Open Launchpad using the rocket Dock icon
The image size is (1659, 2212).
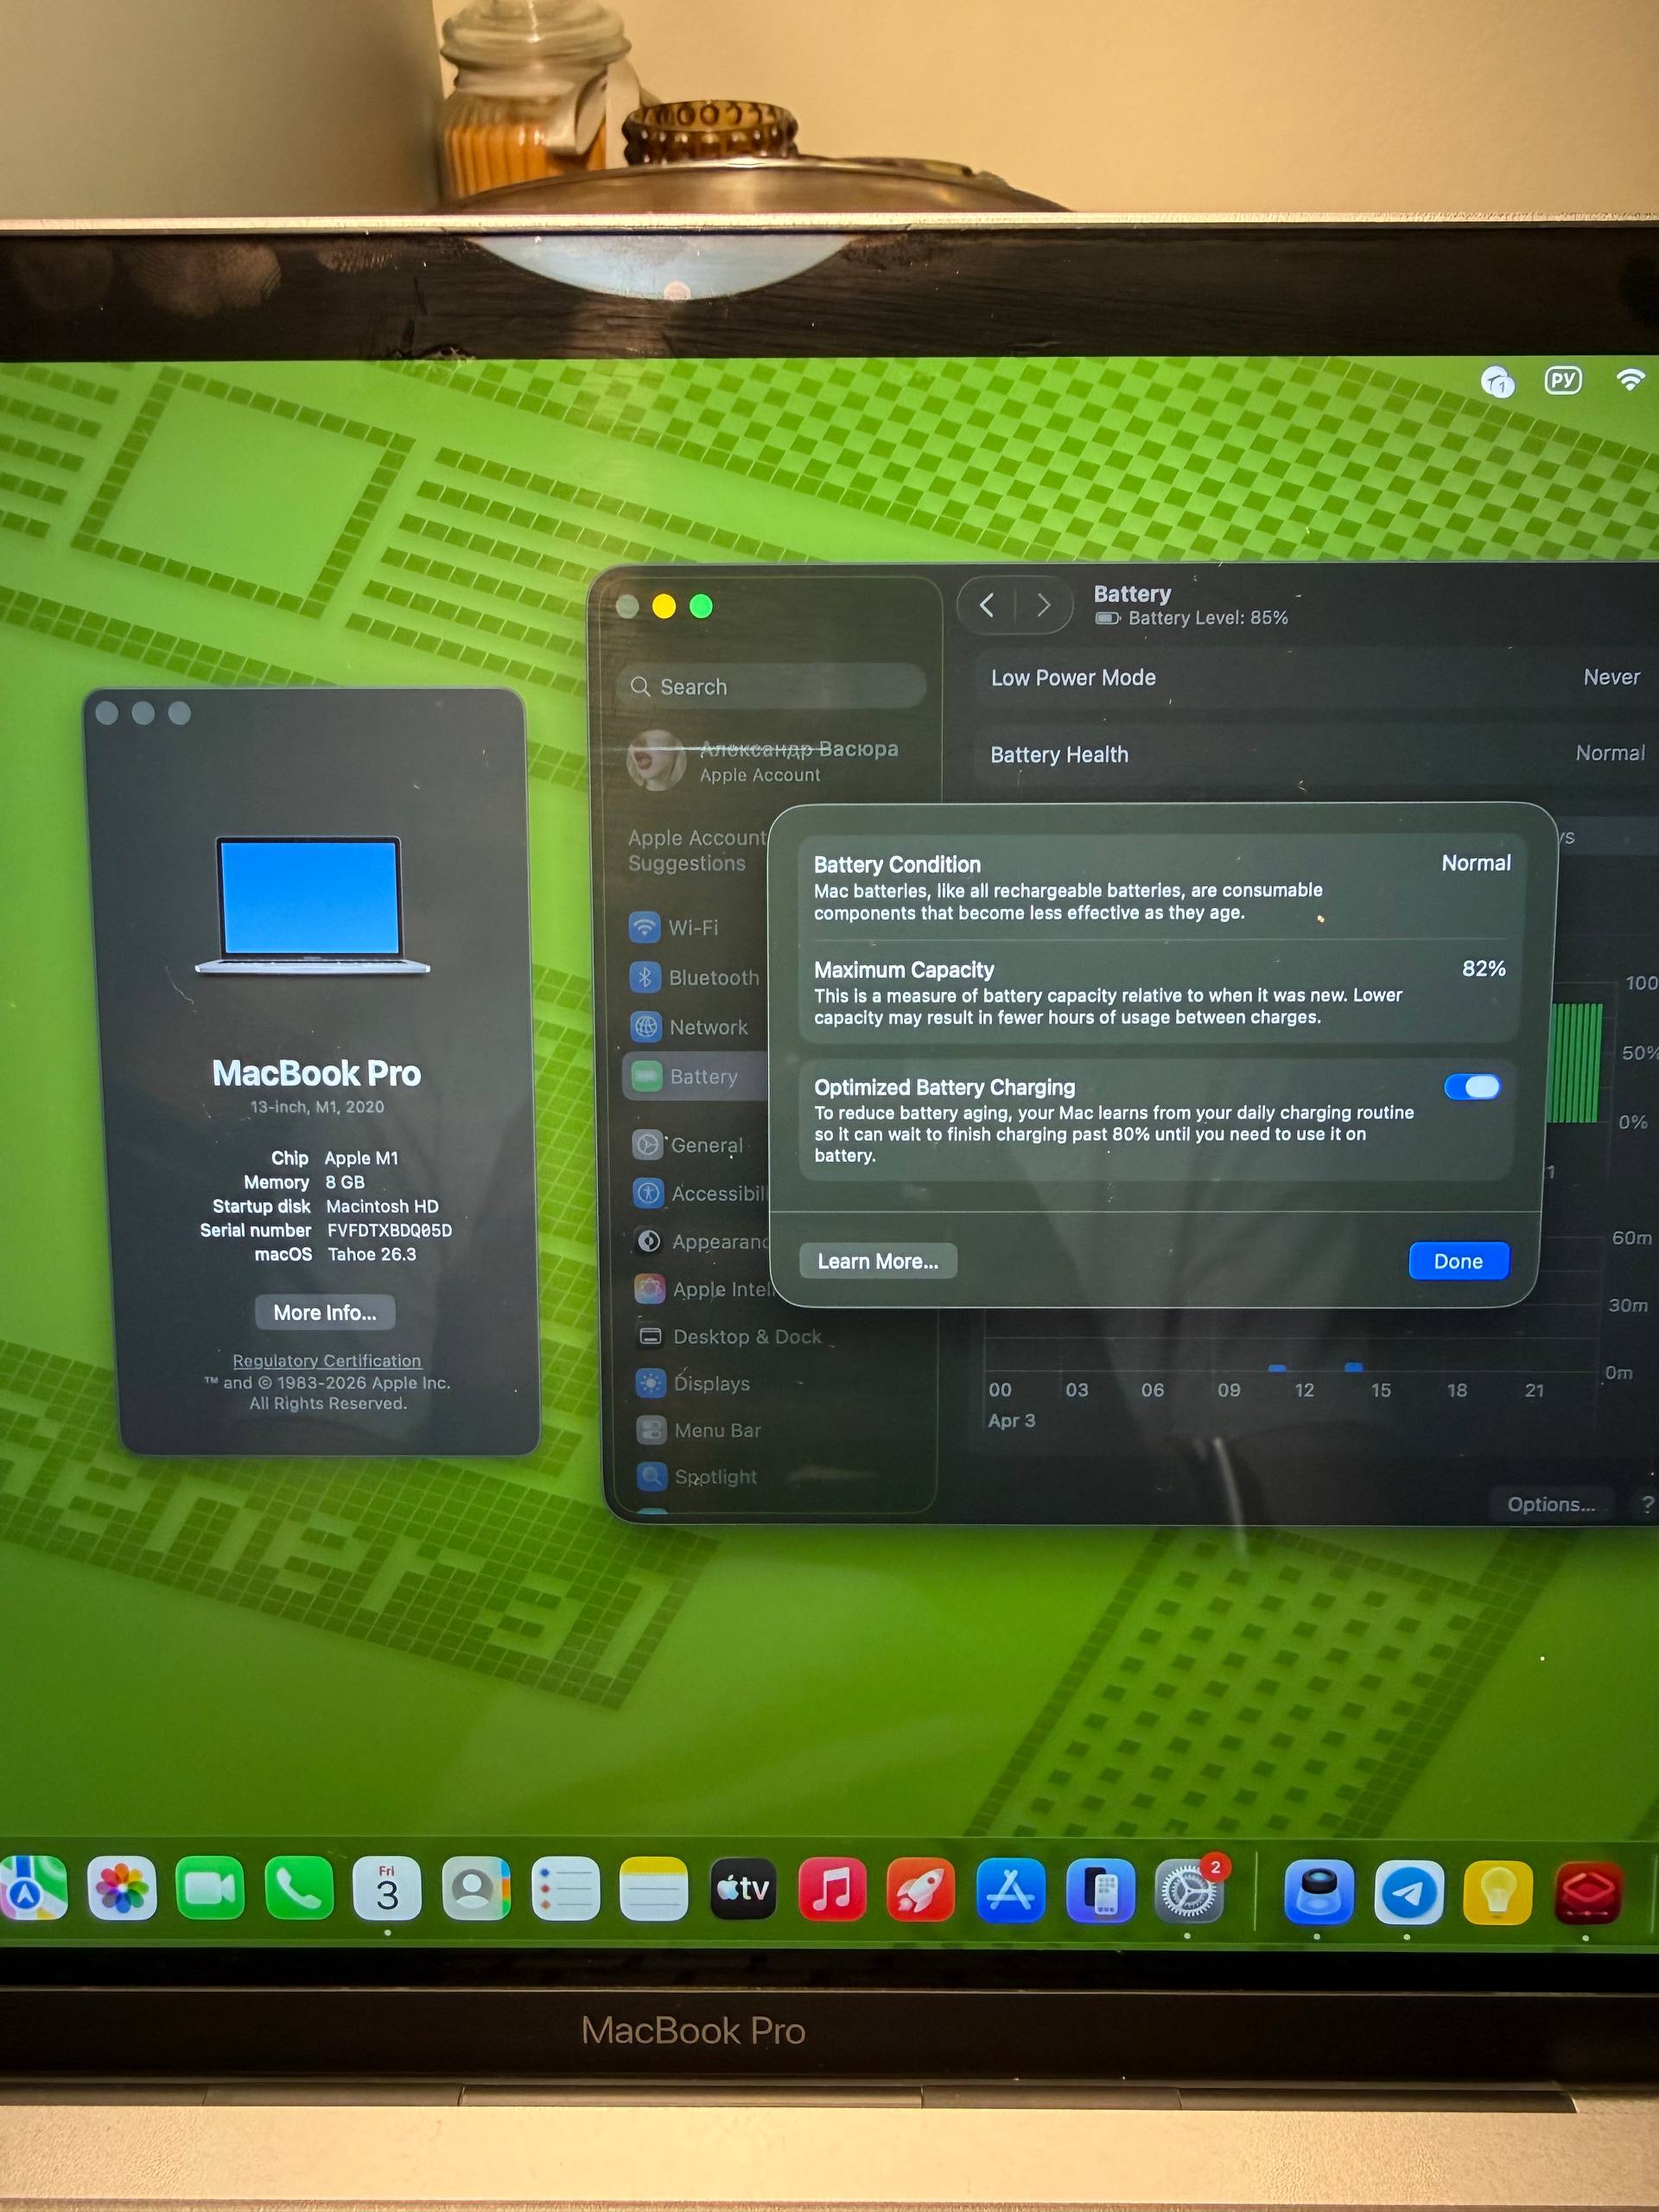point(921,1890)
